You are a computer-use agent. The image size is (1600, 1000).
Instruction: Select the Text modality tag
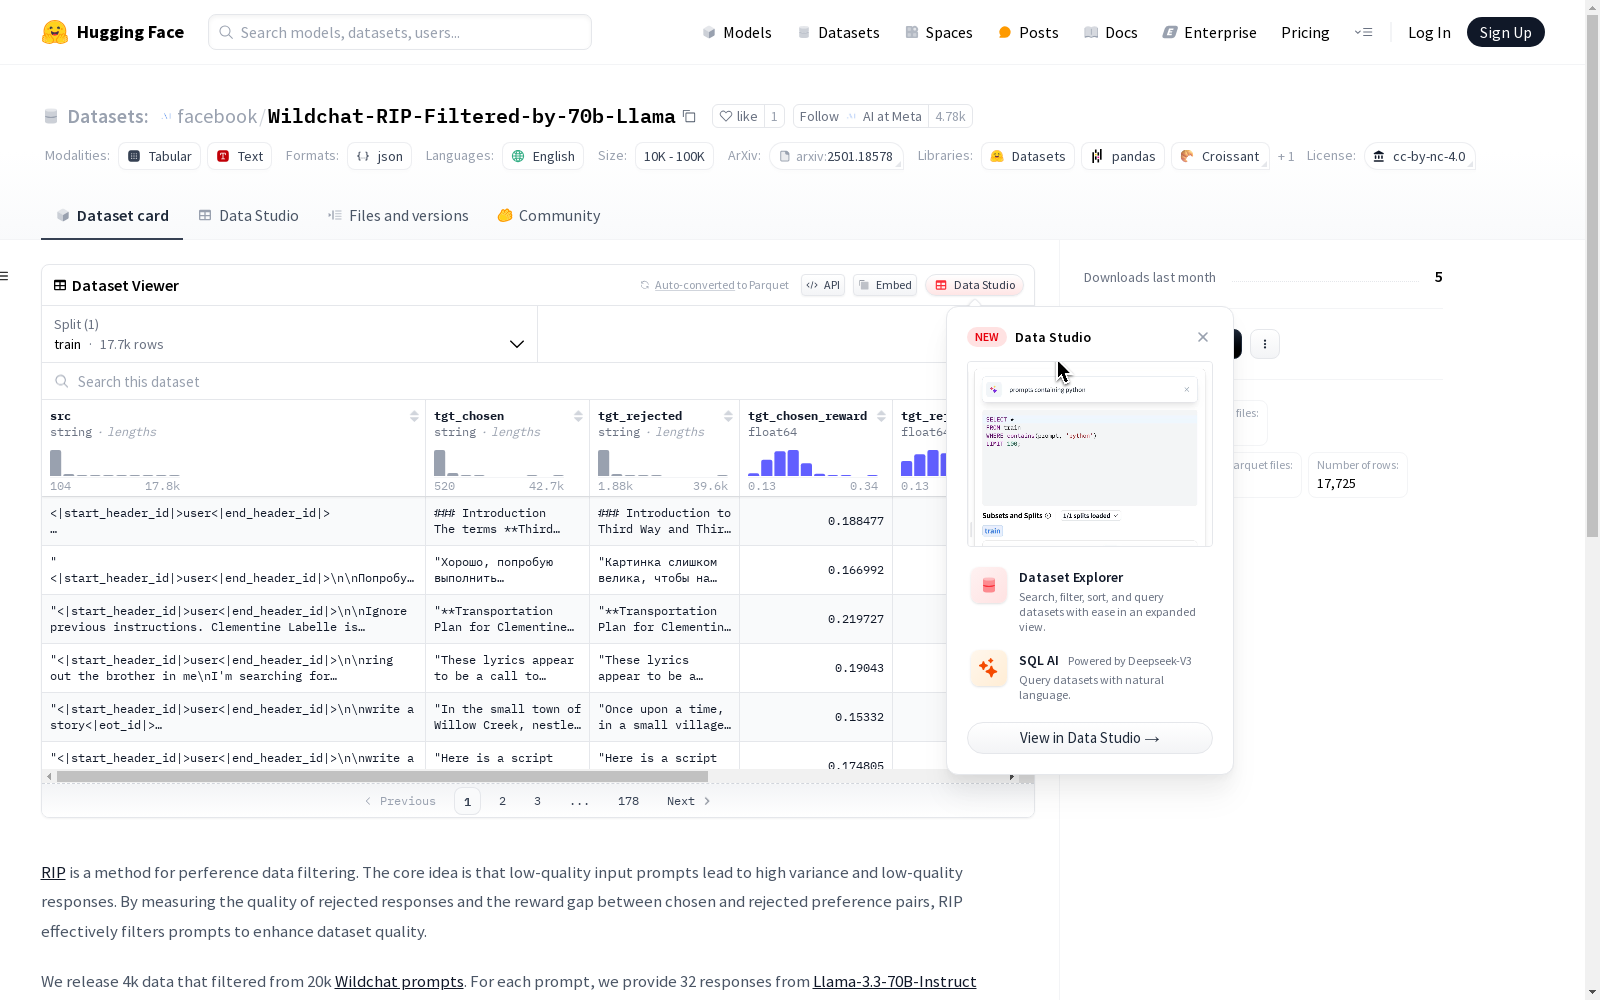point(240,156)
